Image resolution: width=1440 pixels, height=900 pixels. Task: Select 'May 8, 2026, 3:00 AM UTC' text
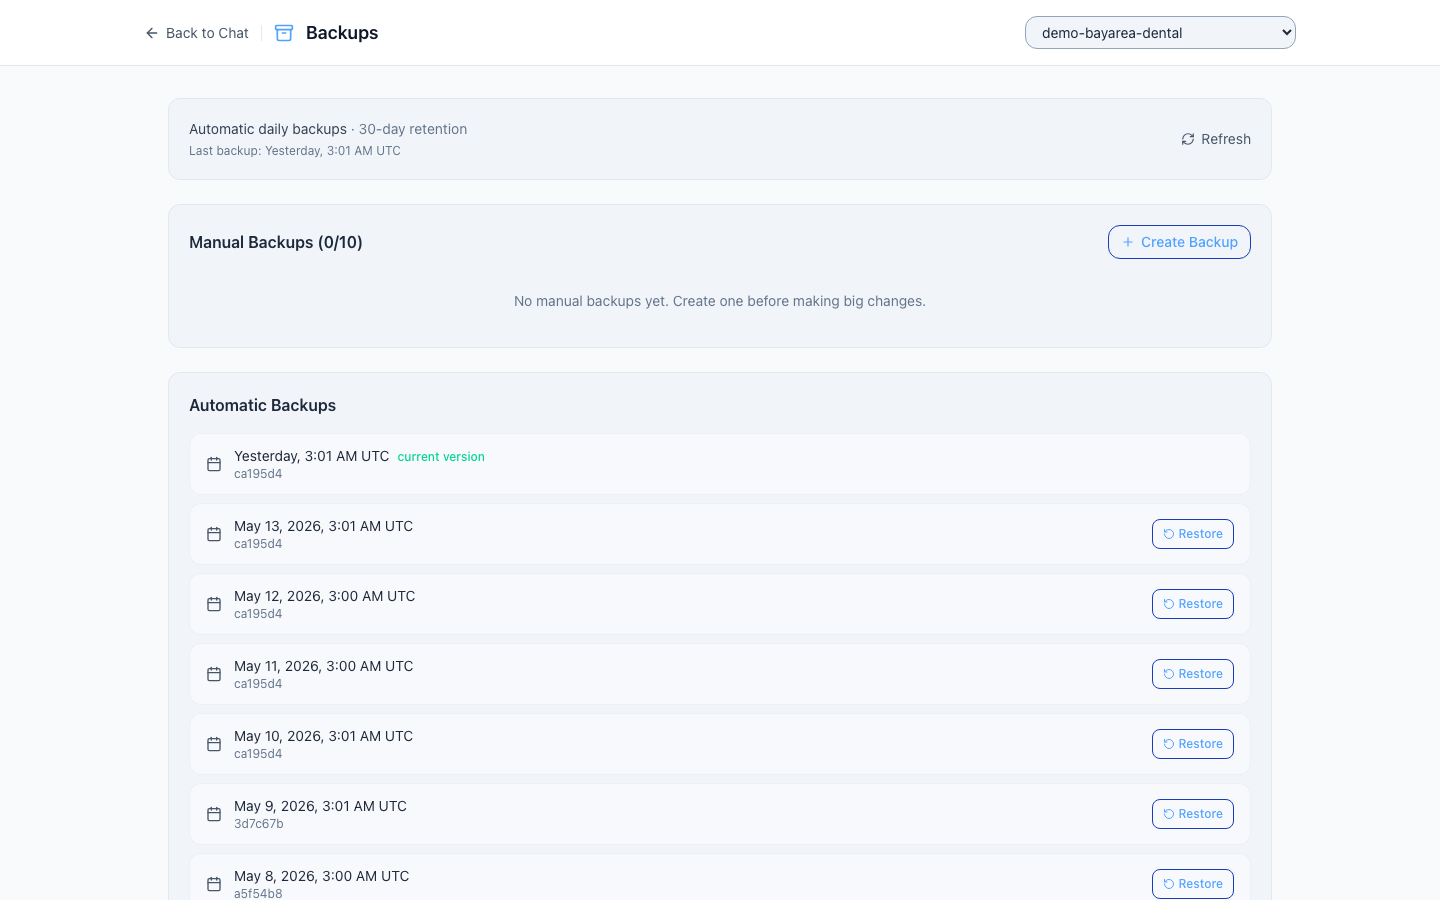point(321,876)
